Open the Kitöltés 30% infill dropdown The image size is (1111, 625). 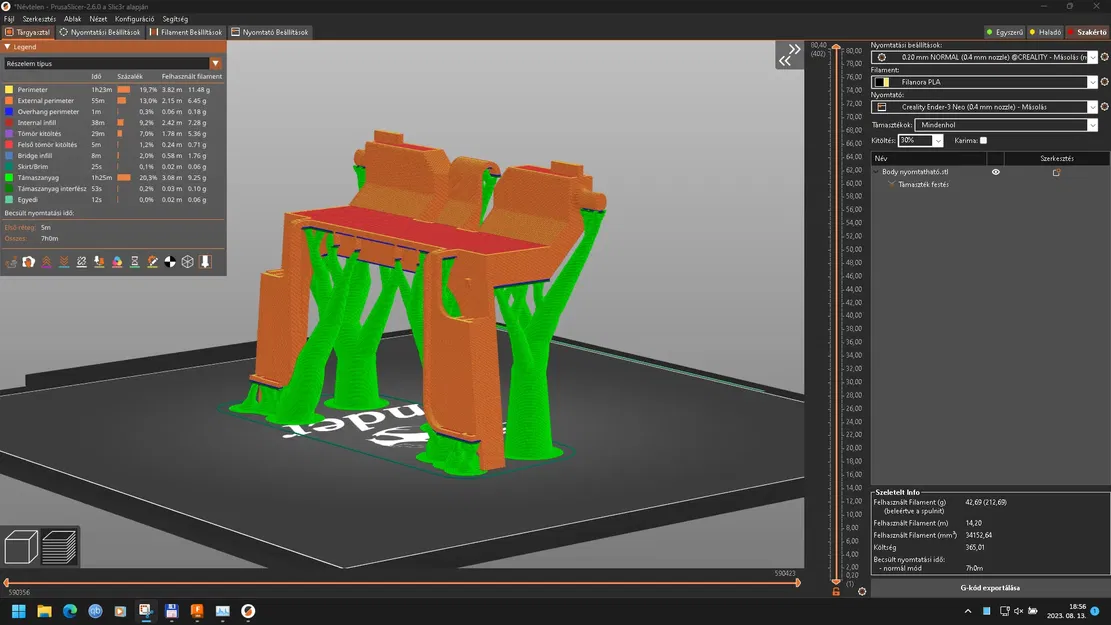pos(920,140)
